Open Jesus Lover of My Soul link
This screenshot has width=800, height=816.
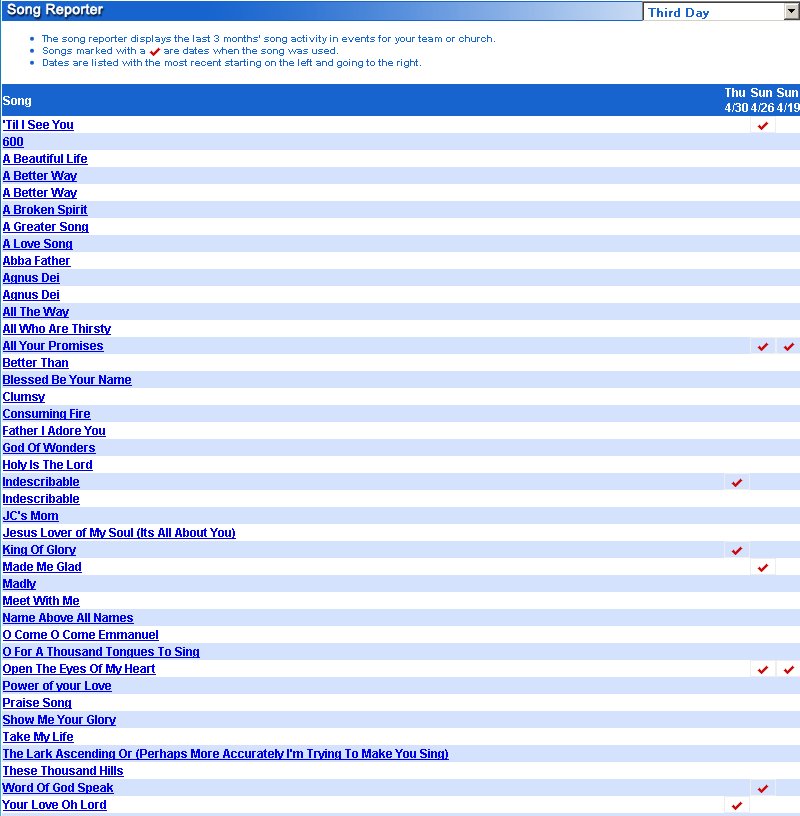coord(119,533)
